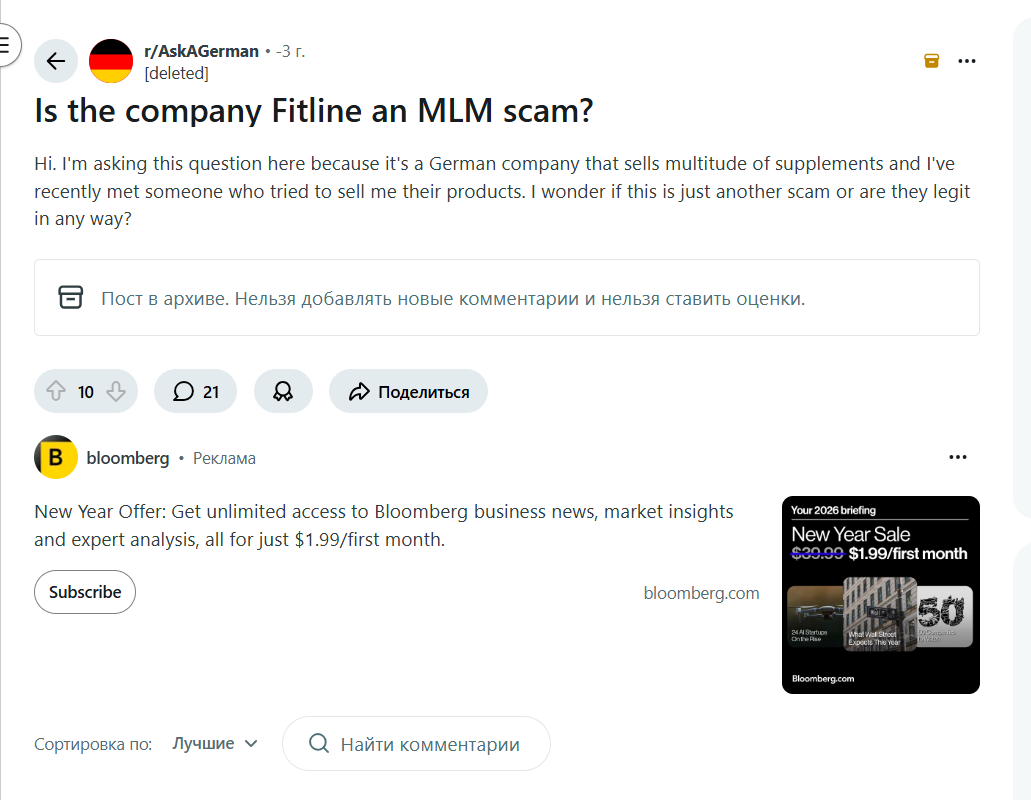Upvote the Fitline post
The width and height of the screenshot is (1031, 800).
click(x=56, y=392)
